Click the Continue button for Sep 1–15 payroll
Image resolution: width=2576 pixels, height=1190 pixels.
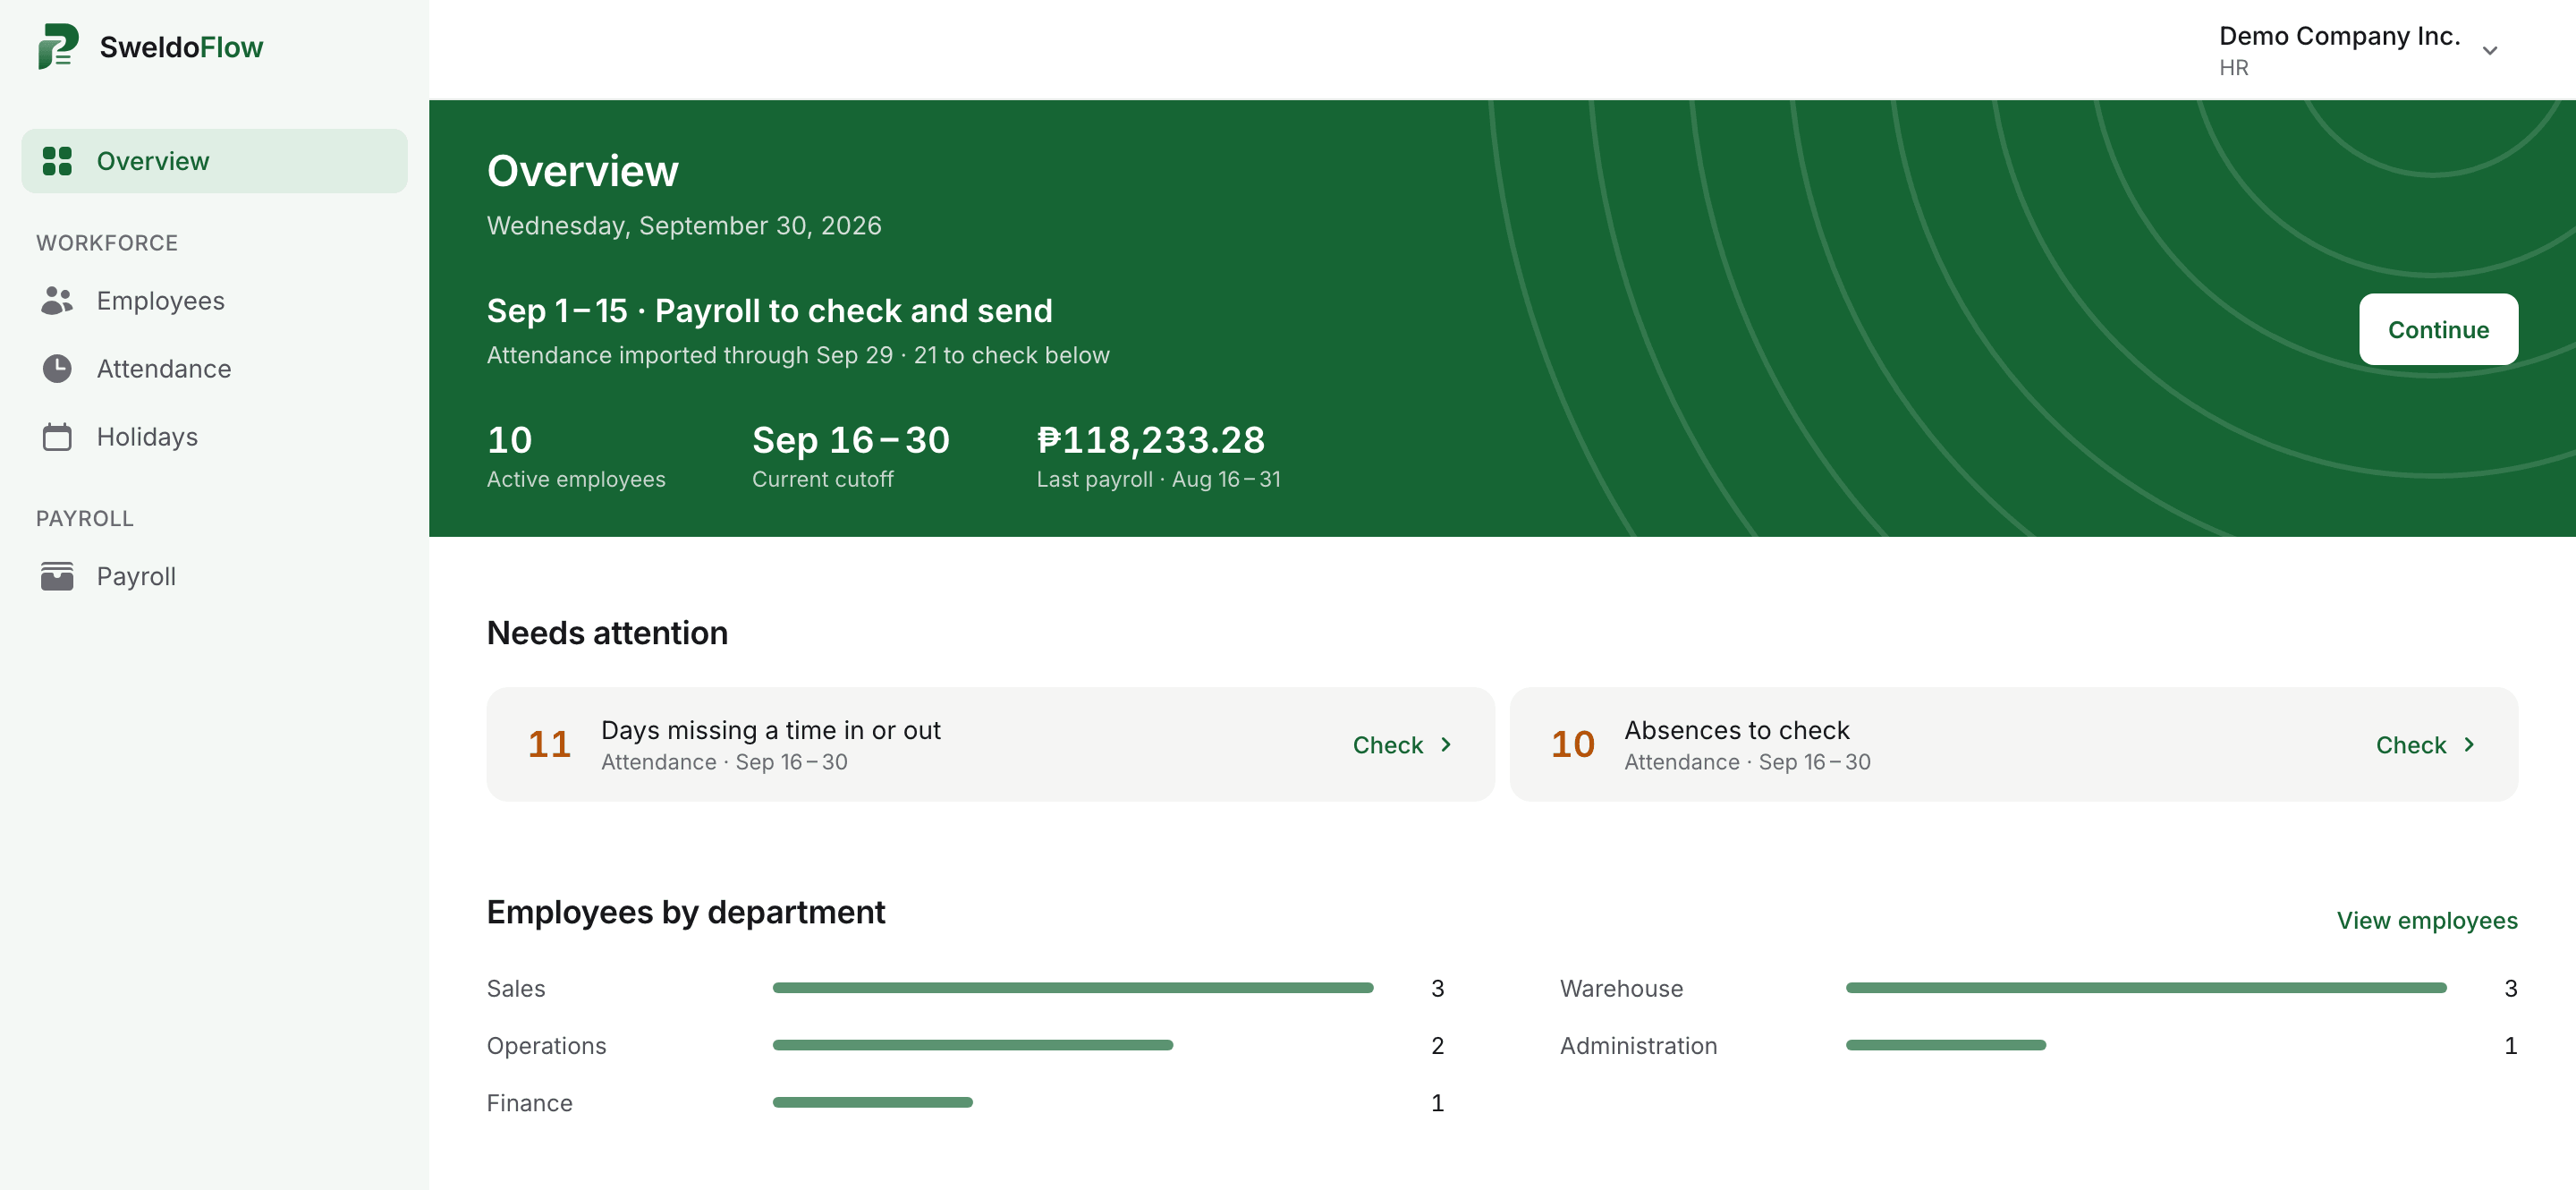(x=2438, y=330)
